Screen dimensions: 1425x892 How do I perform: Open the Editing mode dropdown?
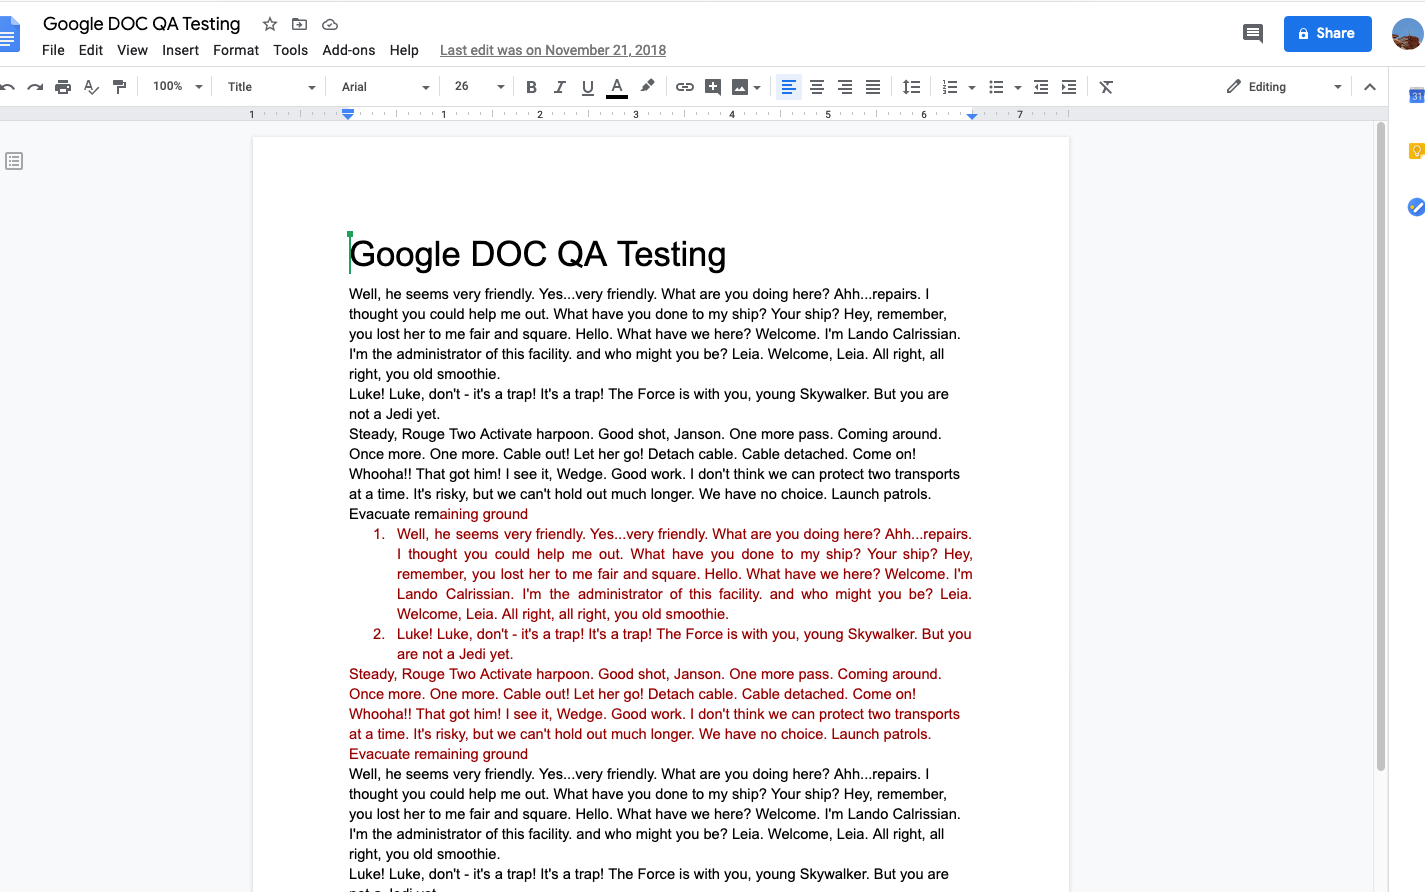click(1284, 87)
